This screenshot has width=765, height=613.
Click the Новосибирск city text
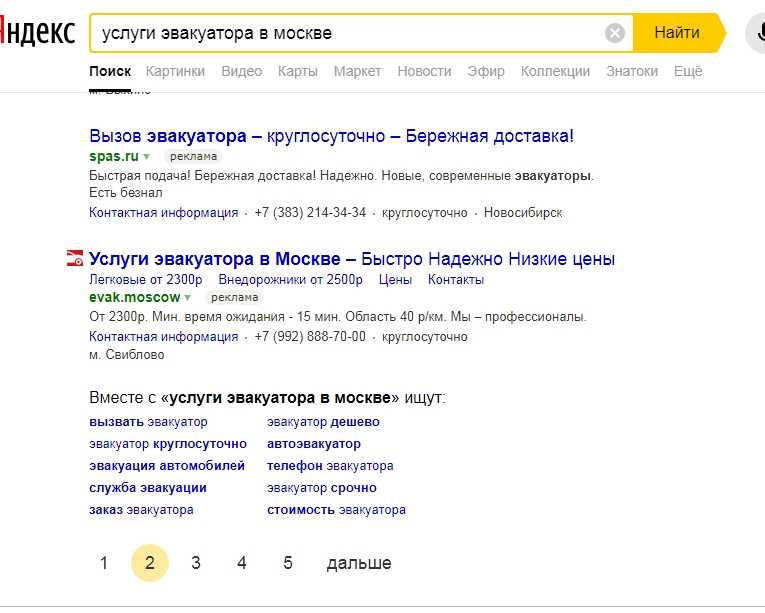523,213
